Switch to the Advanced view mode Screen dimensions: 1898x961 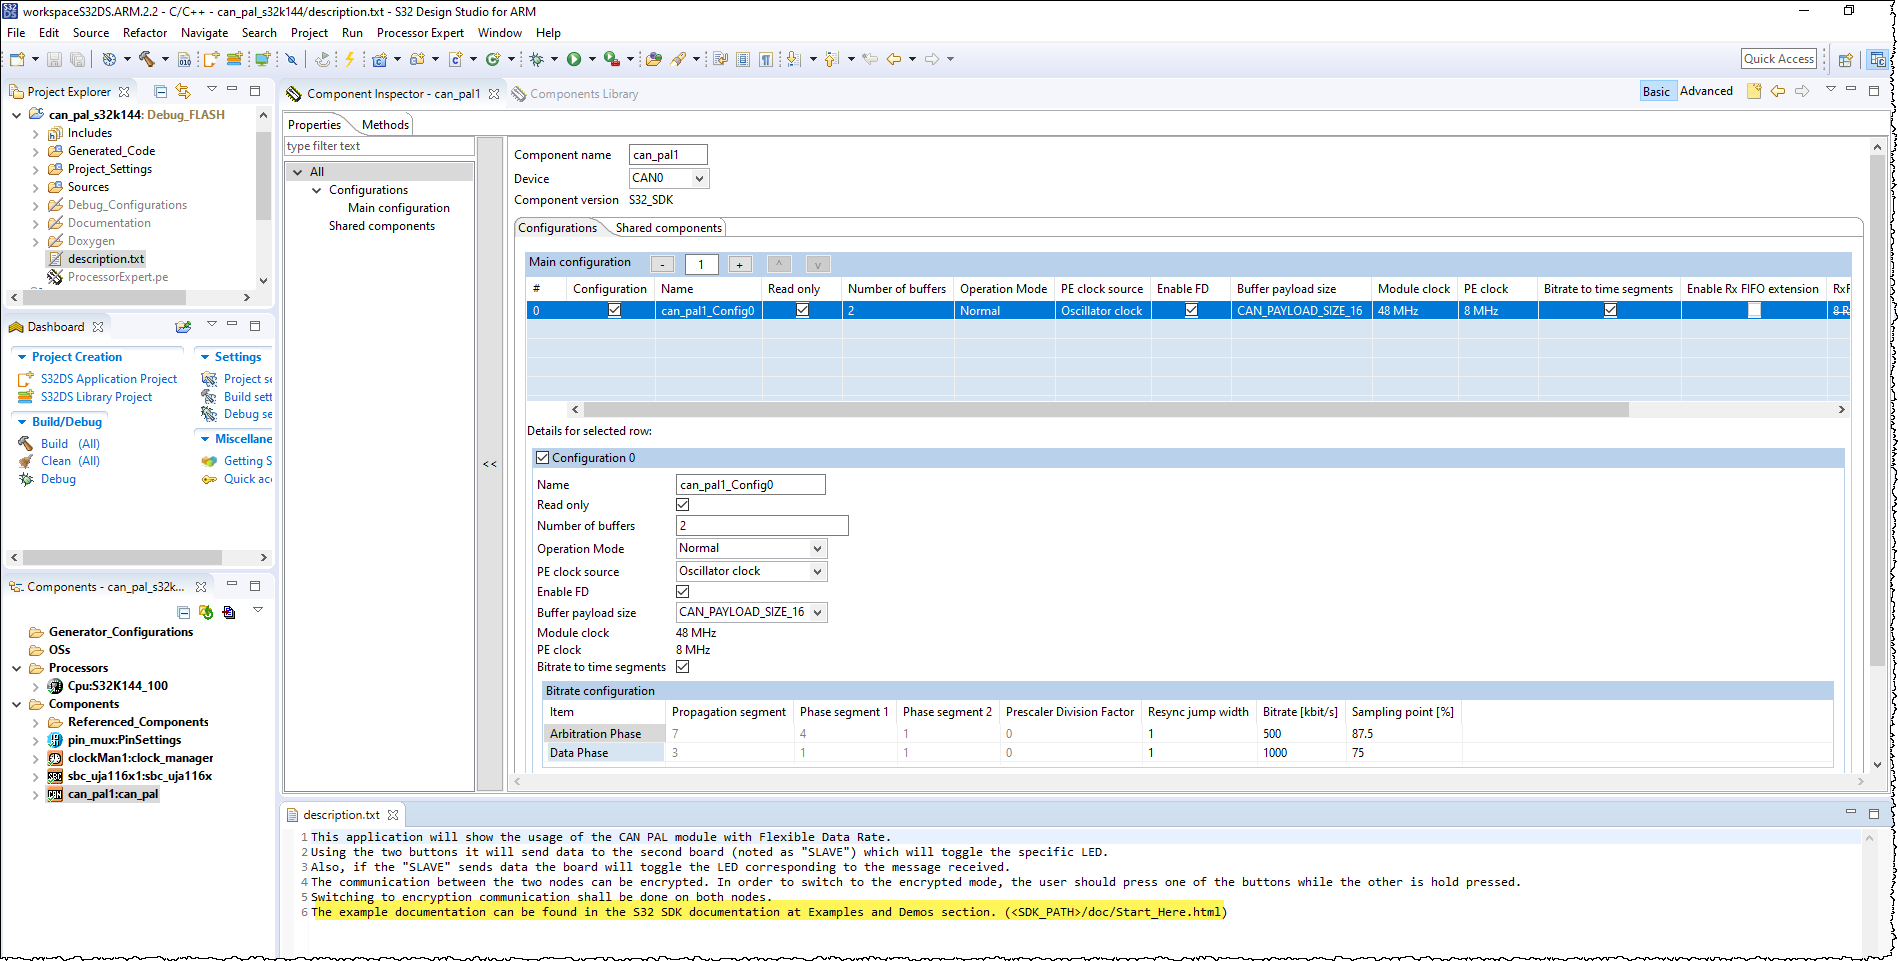point(1705,90)
